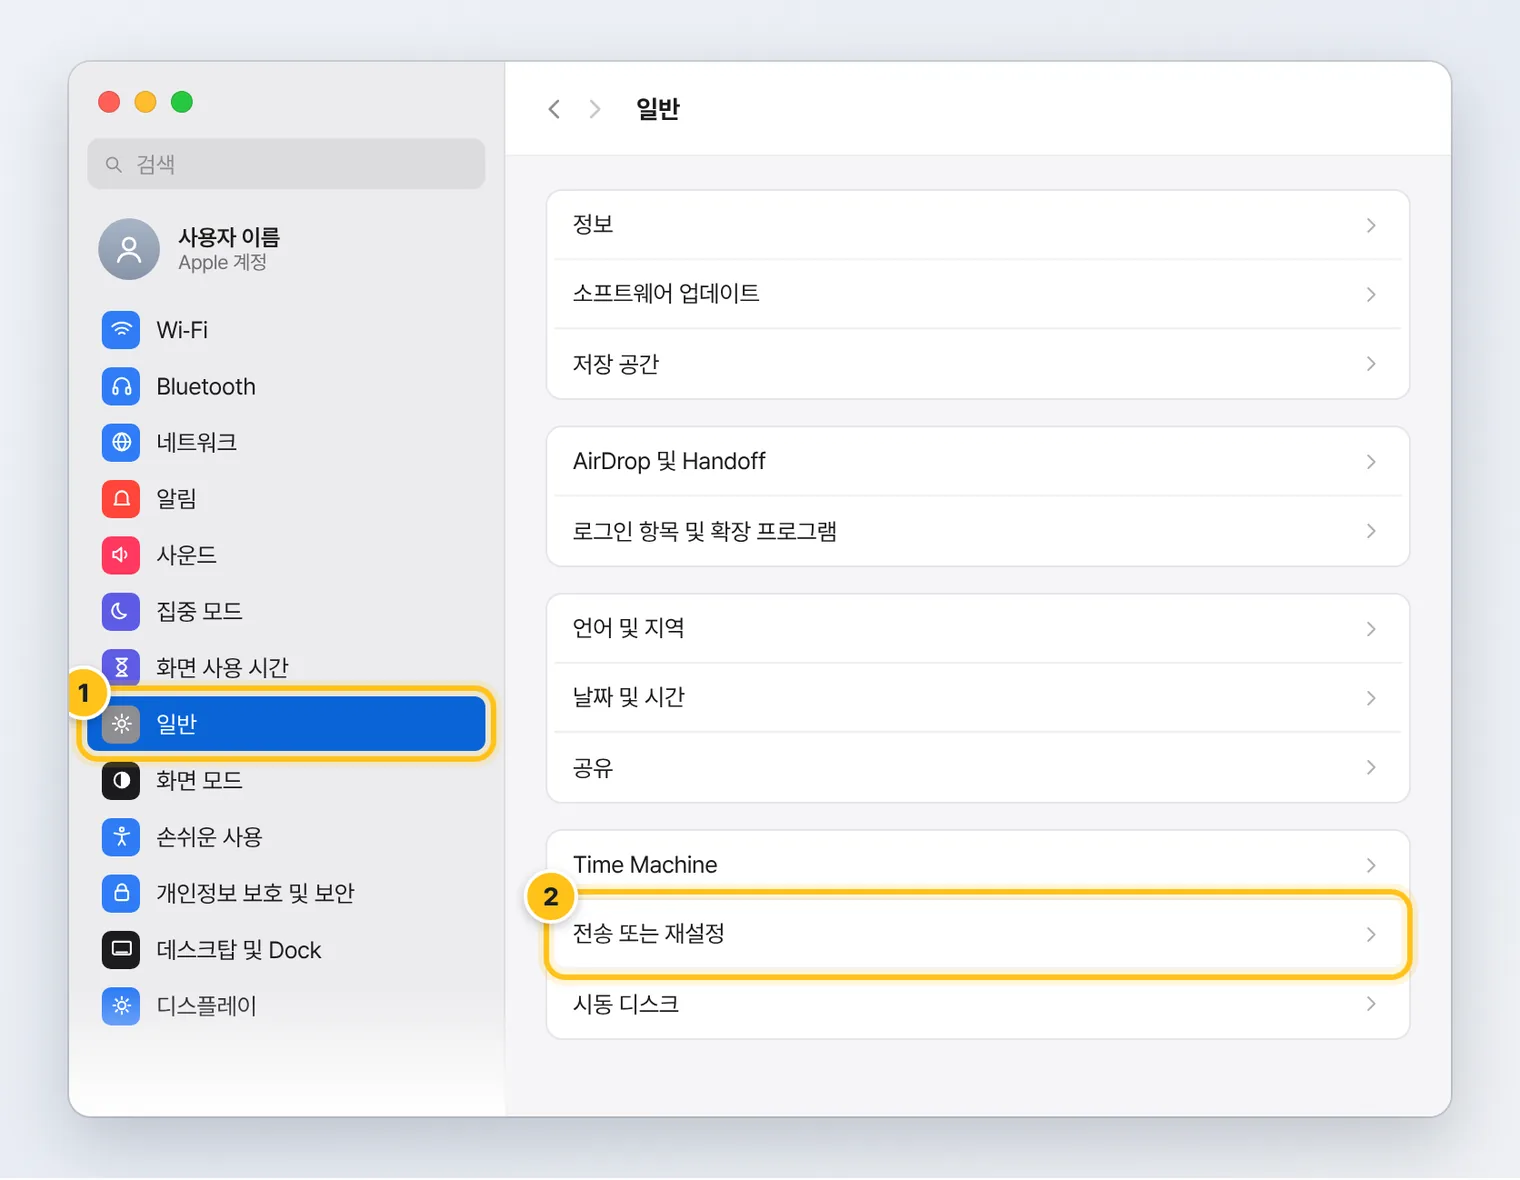Select 개인정보 보호 및 보안 label

tap(256, 893)
